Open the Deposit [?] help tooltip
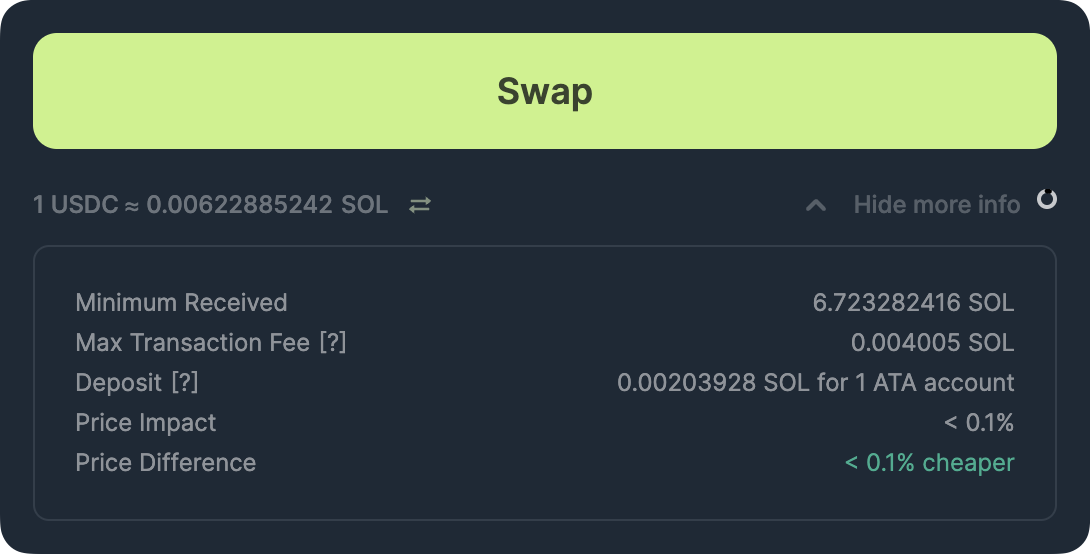 pyautogui.click(x=185, y=383)
